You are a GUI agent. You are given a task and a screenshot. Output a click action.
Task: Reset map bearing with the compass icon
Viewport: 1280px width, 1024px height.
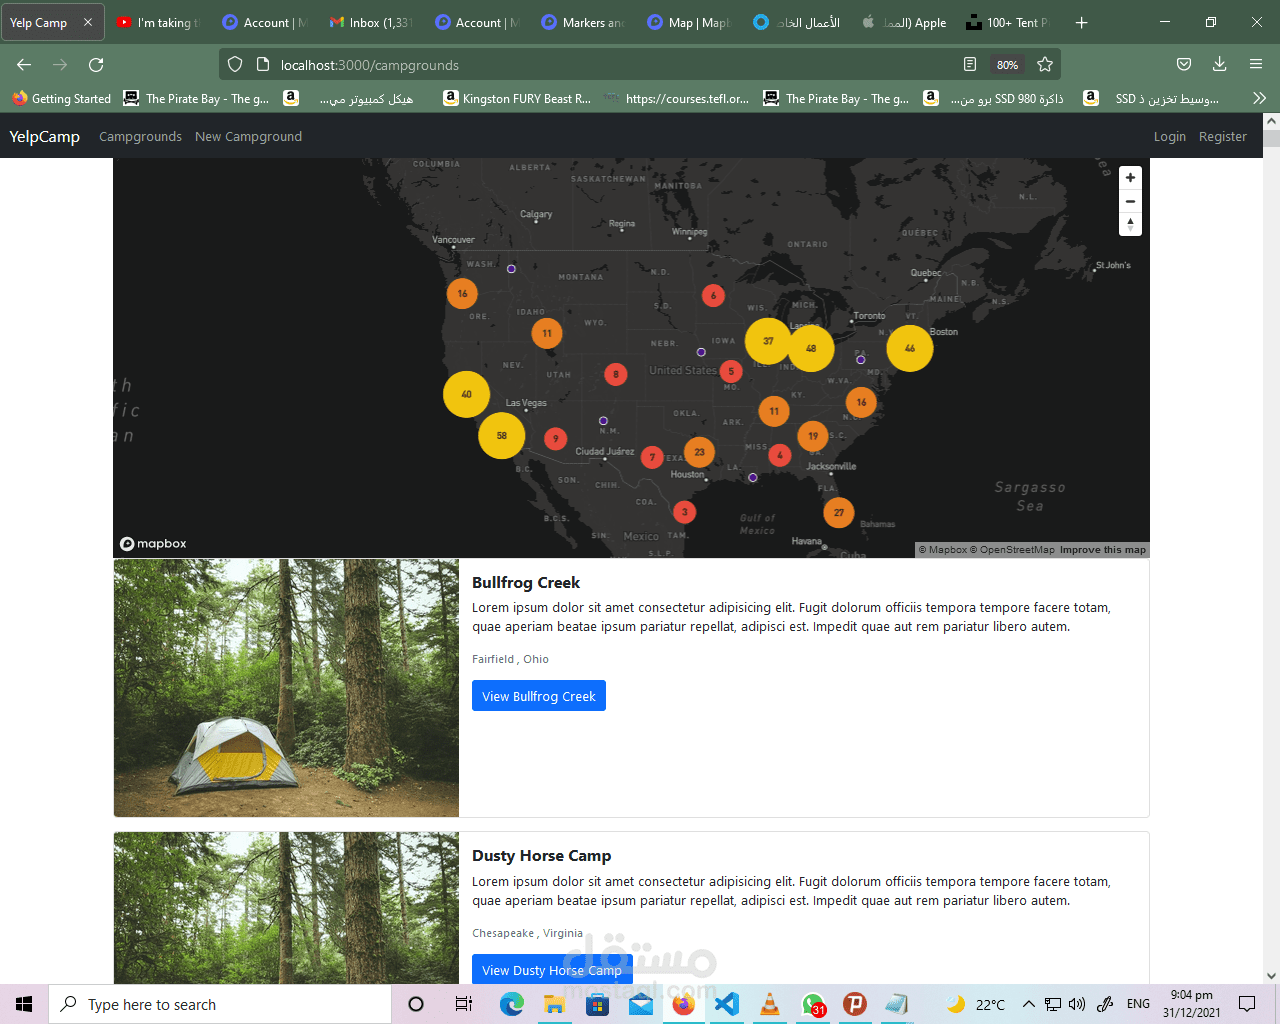point(1130,225)
